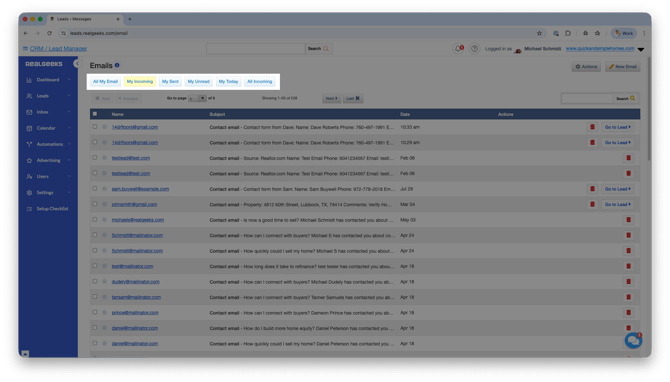Image resolution: width=670 pixels, height=382 pixels.
Task: Switch to the My Sent tab
Action: click(170, 82)
